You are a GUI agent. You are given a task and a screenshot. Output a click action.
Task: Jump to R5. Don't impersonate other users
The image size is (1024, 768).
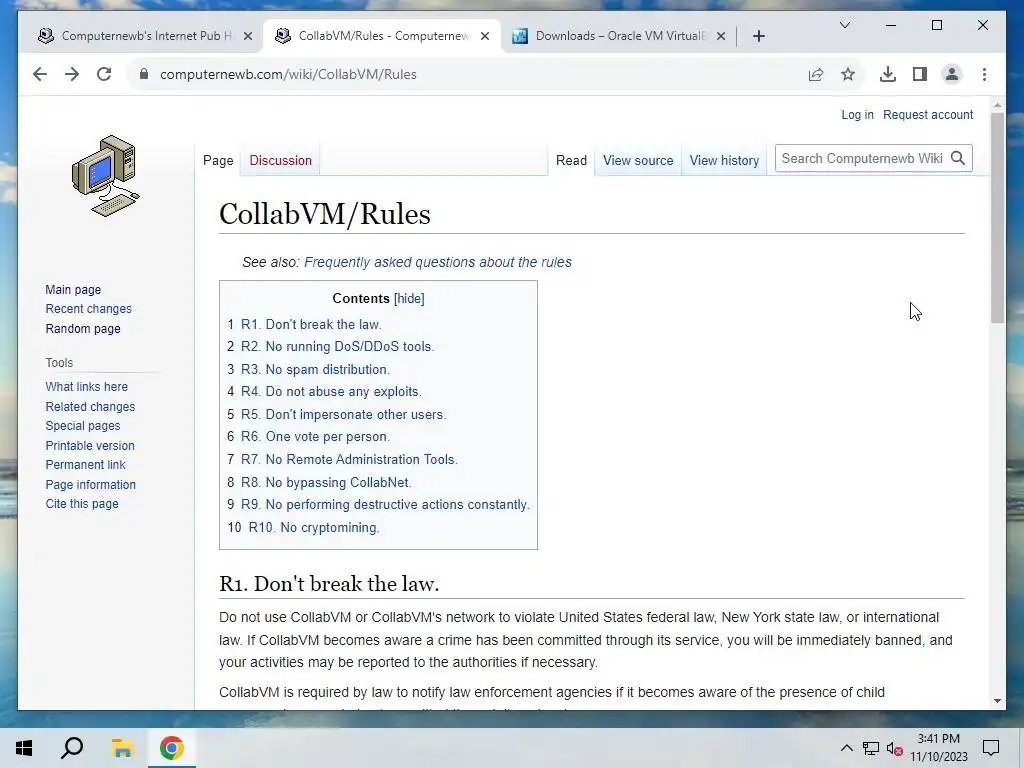(x=344, y=415)
